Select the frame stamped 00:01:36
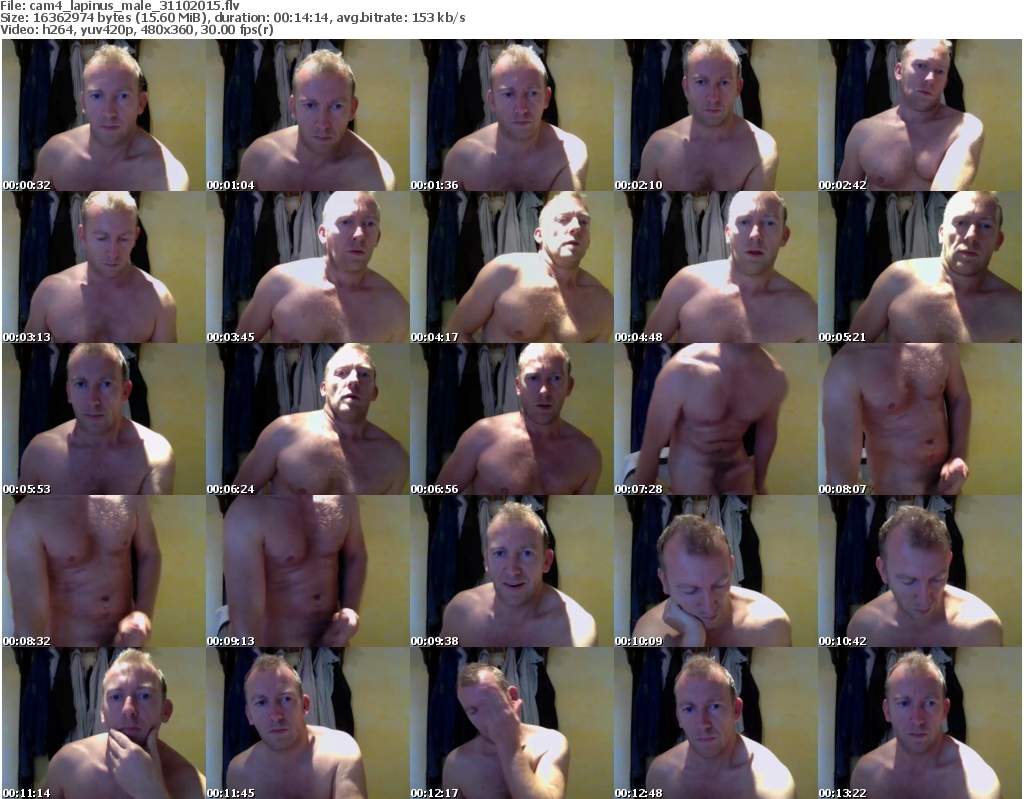1024x799 pixels. click(511, 115)
